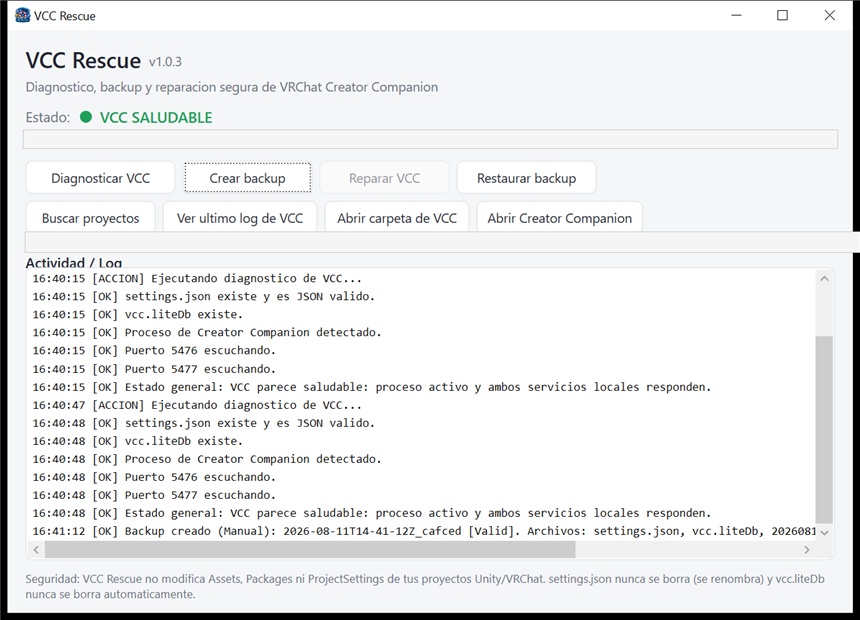Open the VCC folder via Abrir carpeta
This screenshot has width=860, height=620.
click(397, 218)
